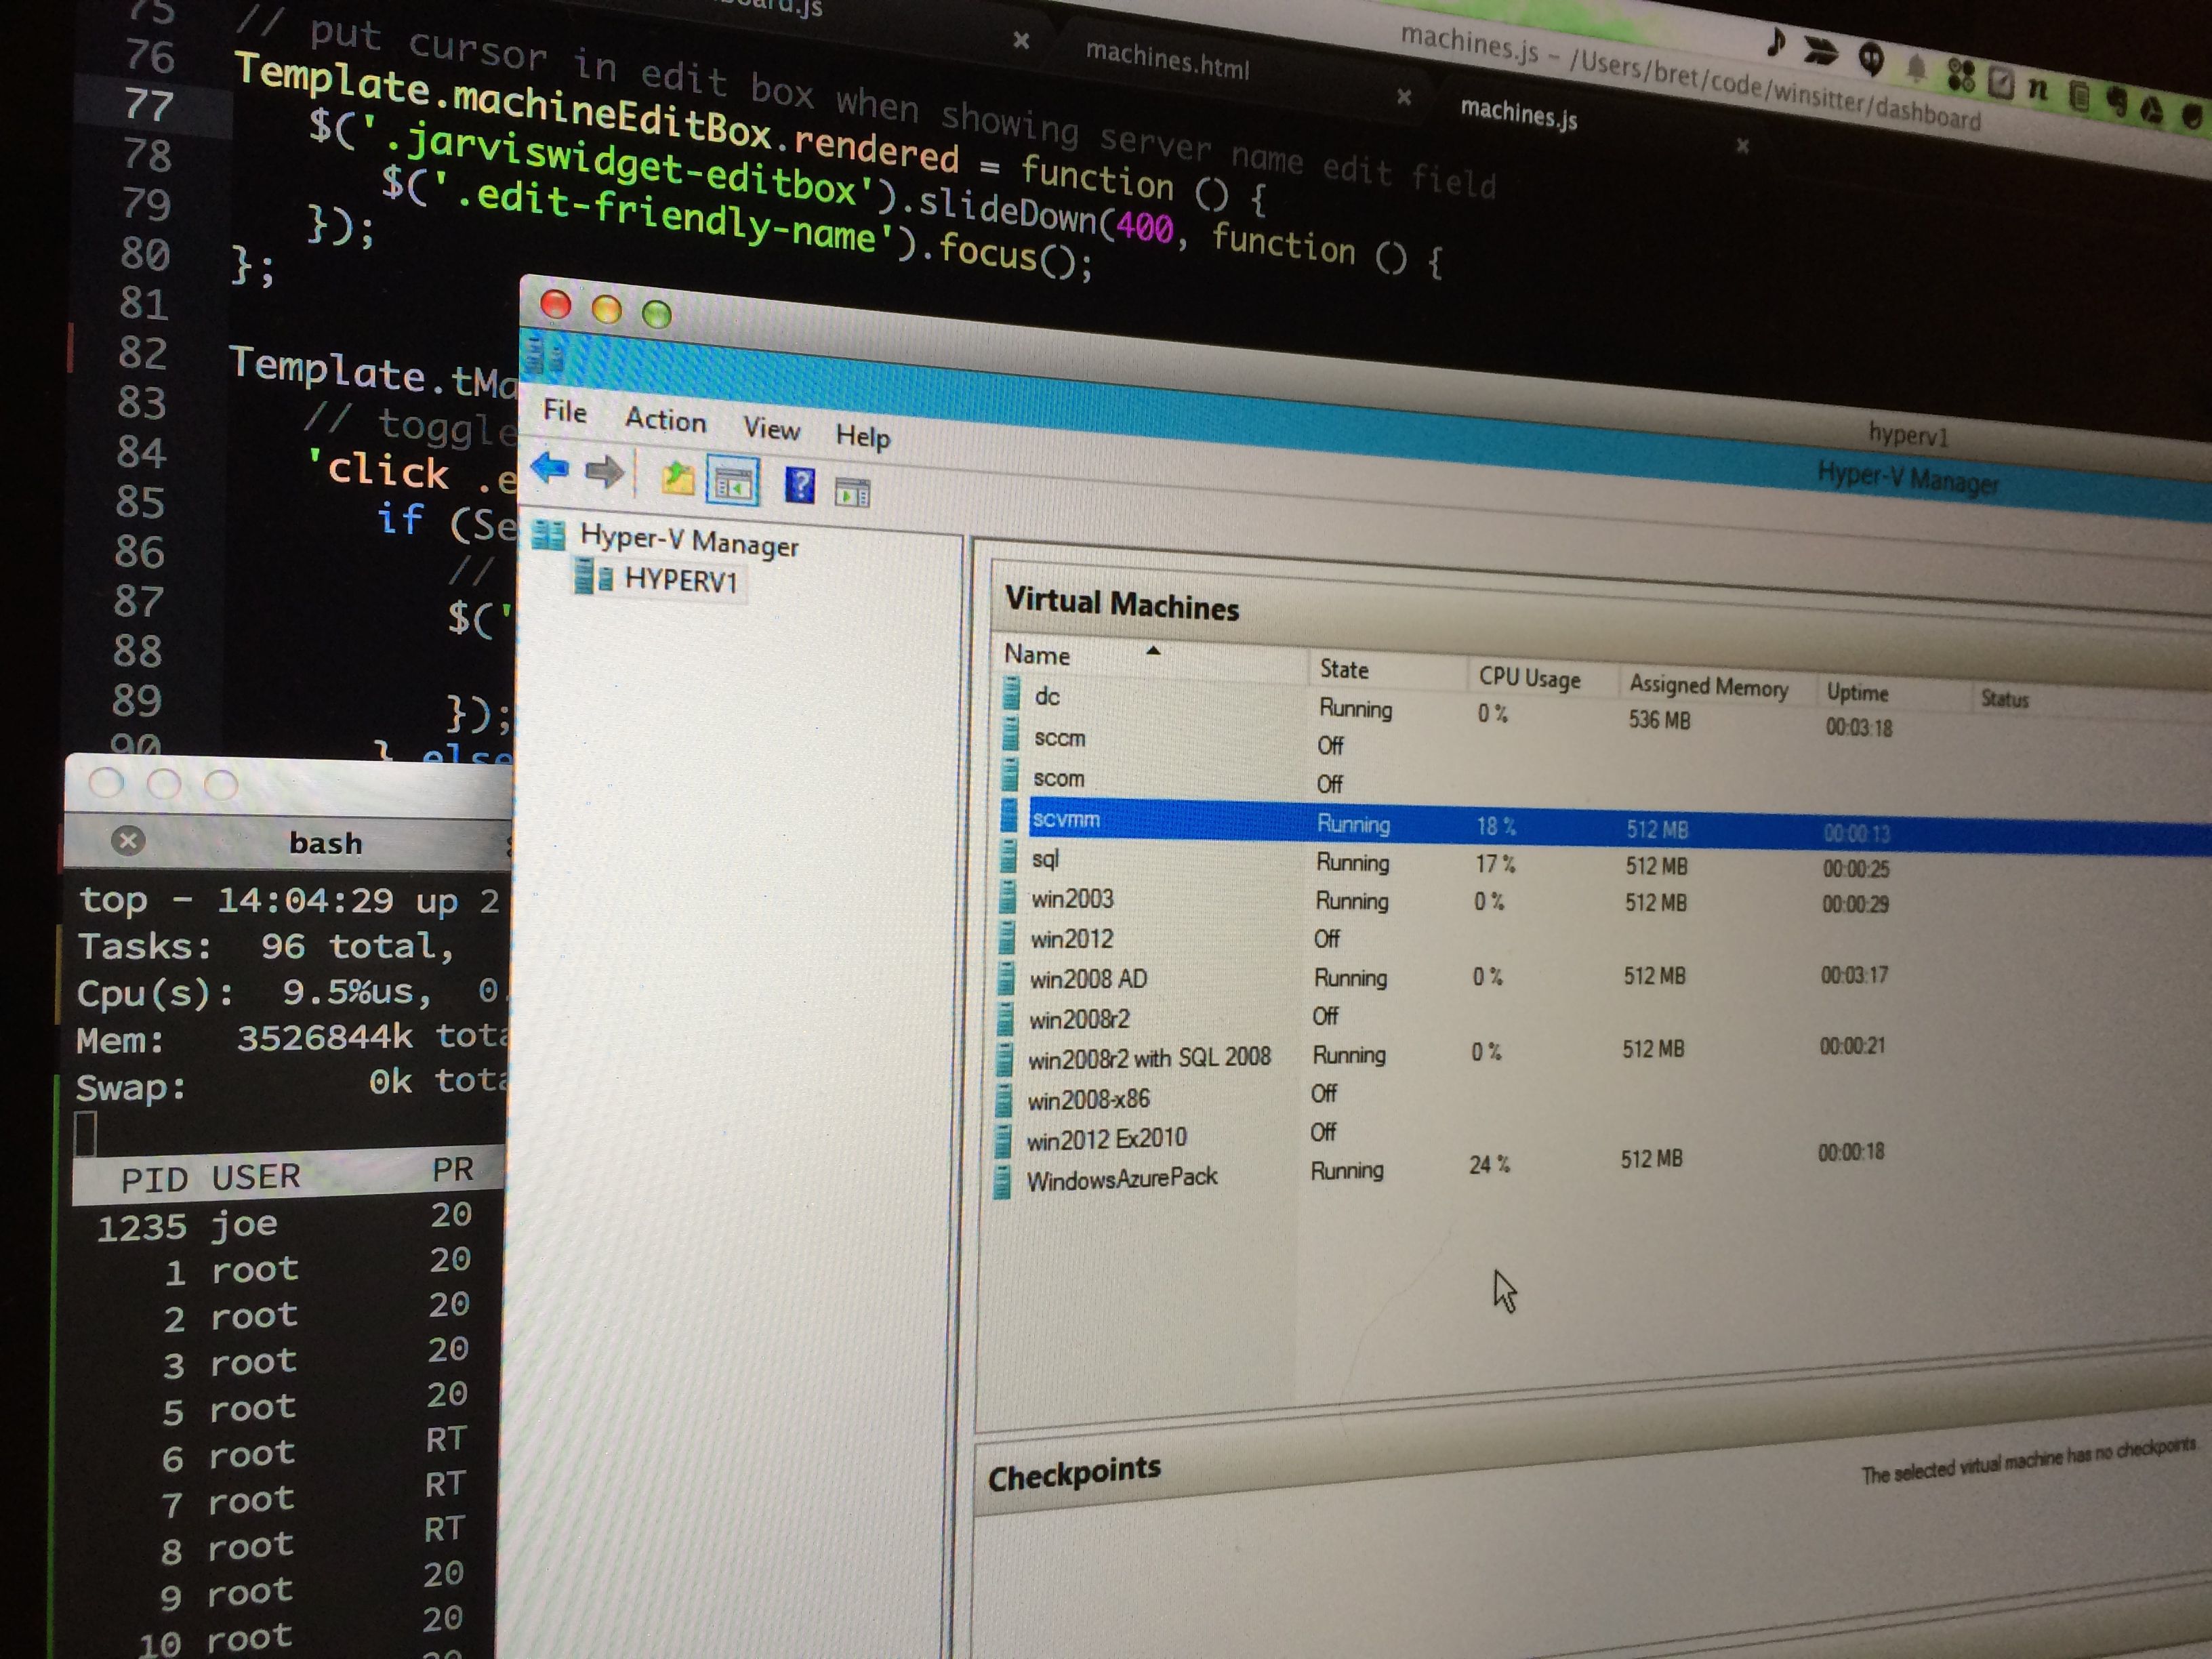Image resolution: width=2212 pixels, height=1659 pixels.
Task: Toggle the Show/Hide Action Pane icon
Action: (852, 492)
